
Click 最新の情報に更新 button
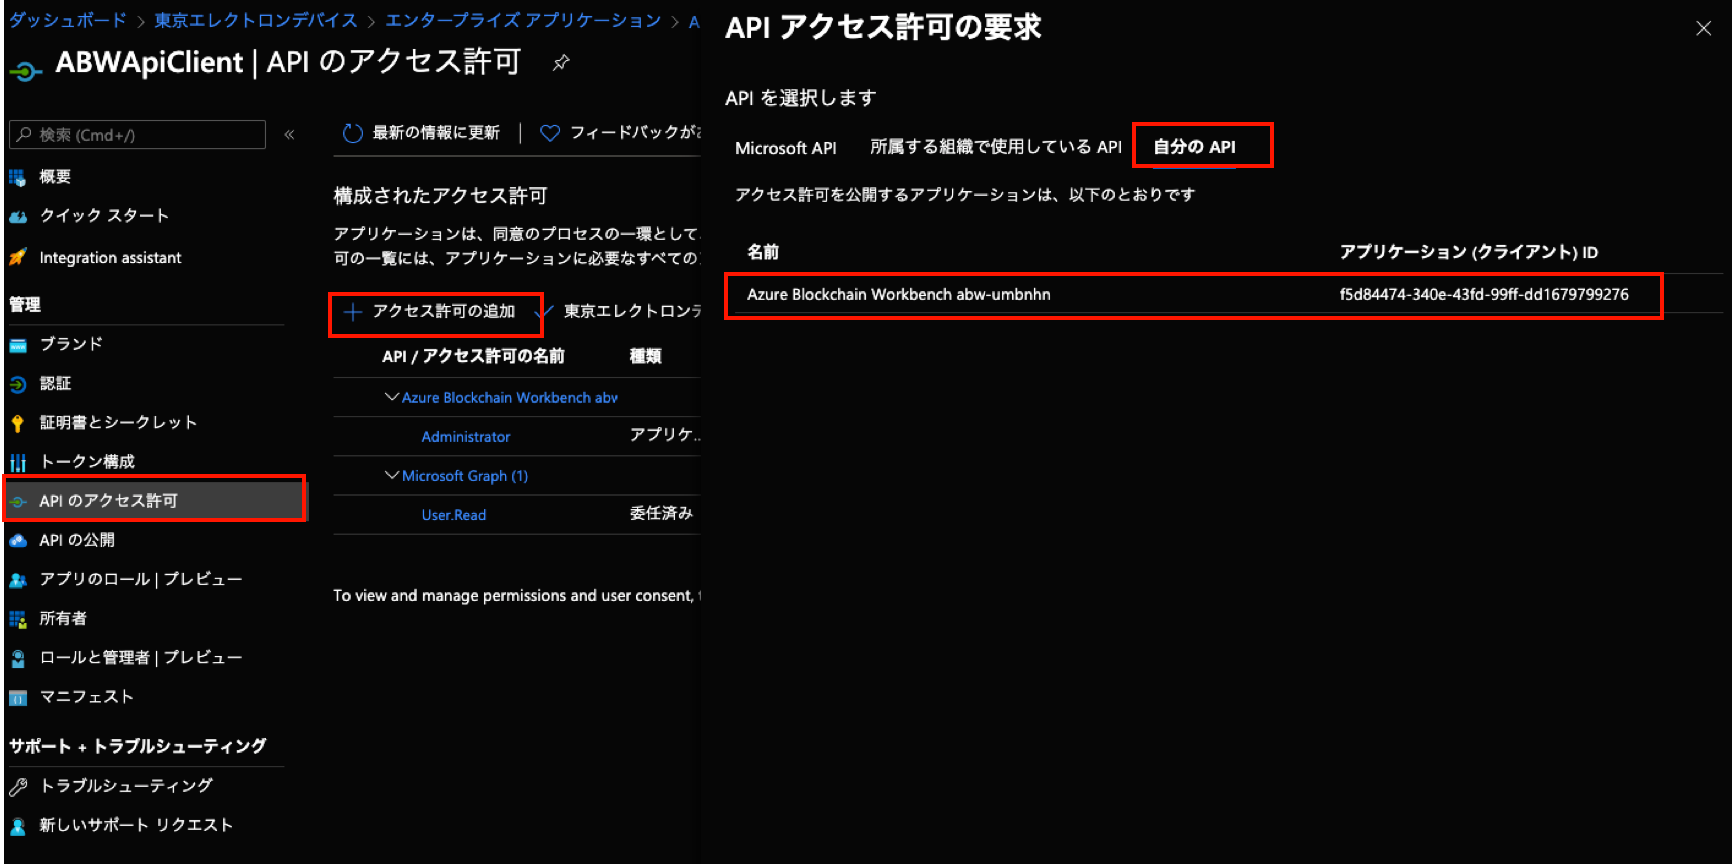click(x=422, y=133)
